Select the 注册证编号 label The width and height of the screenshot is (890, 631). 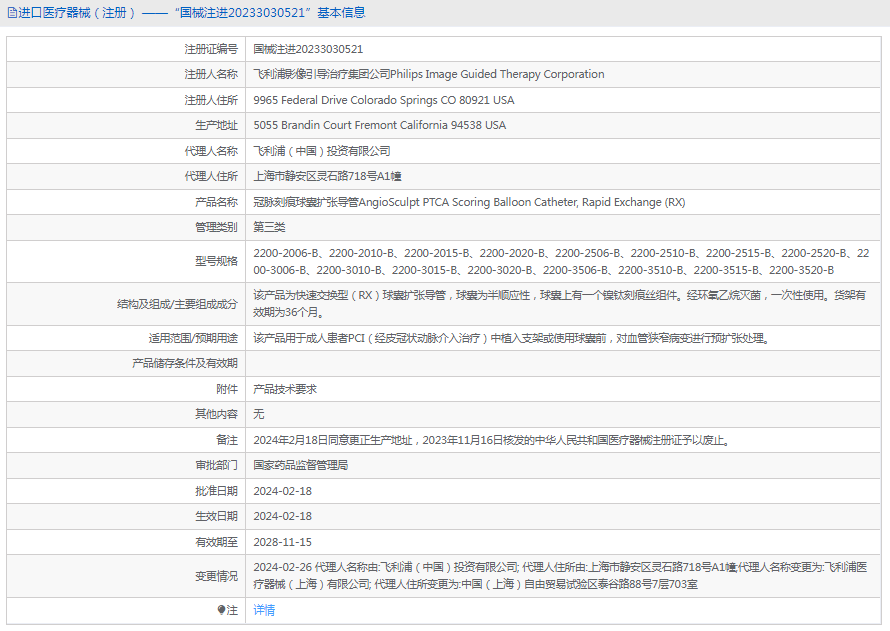(211, 49)
